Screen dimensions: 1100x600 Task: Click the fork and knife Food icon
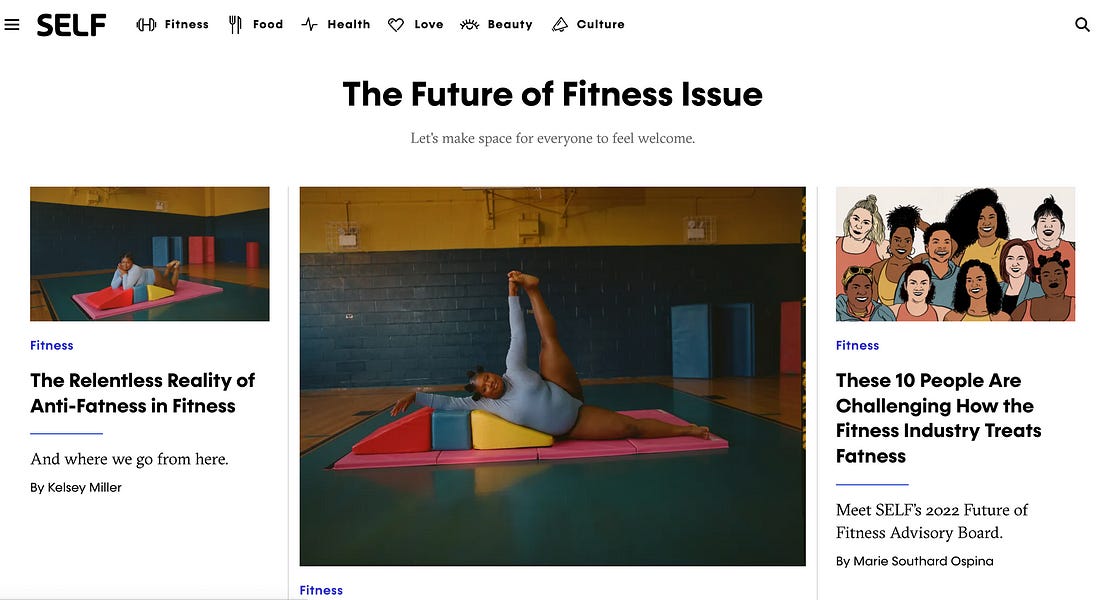click(235, 25)
